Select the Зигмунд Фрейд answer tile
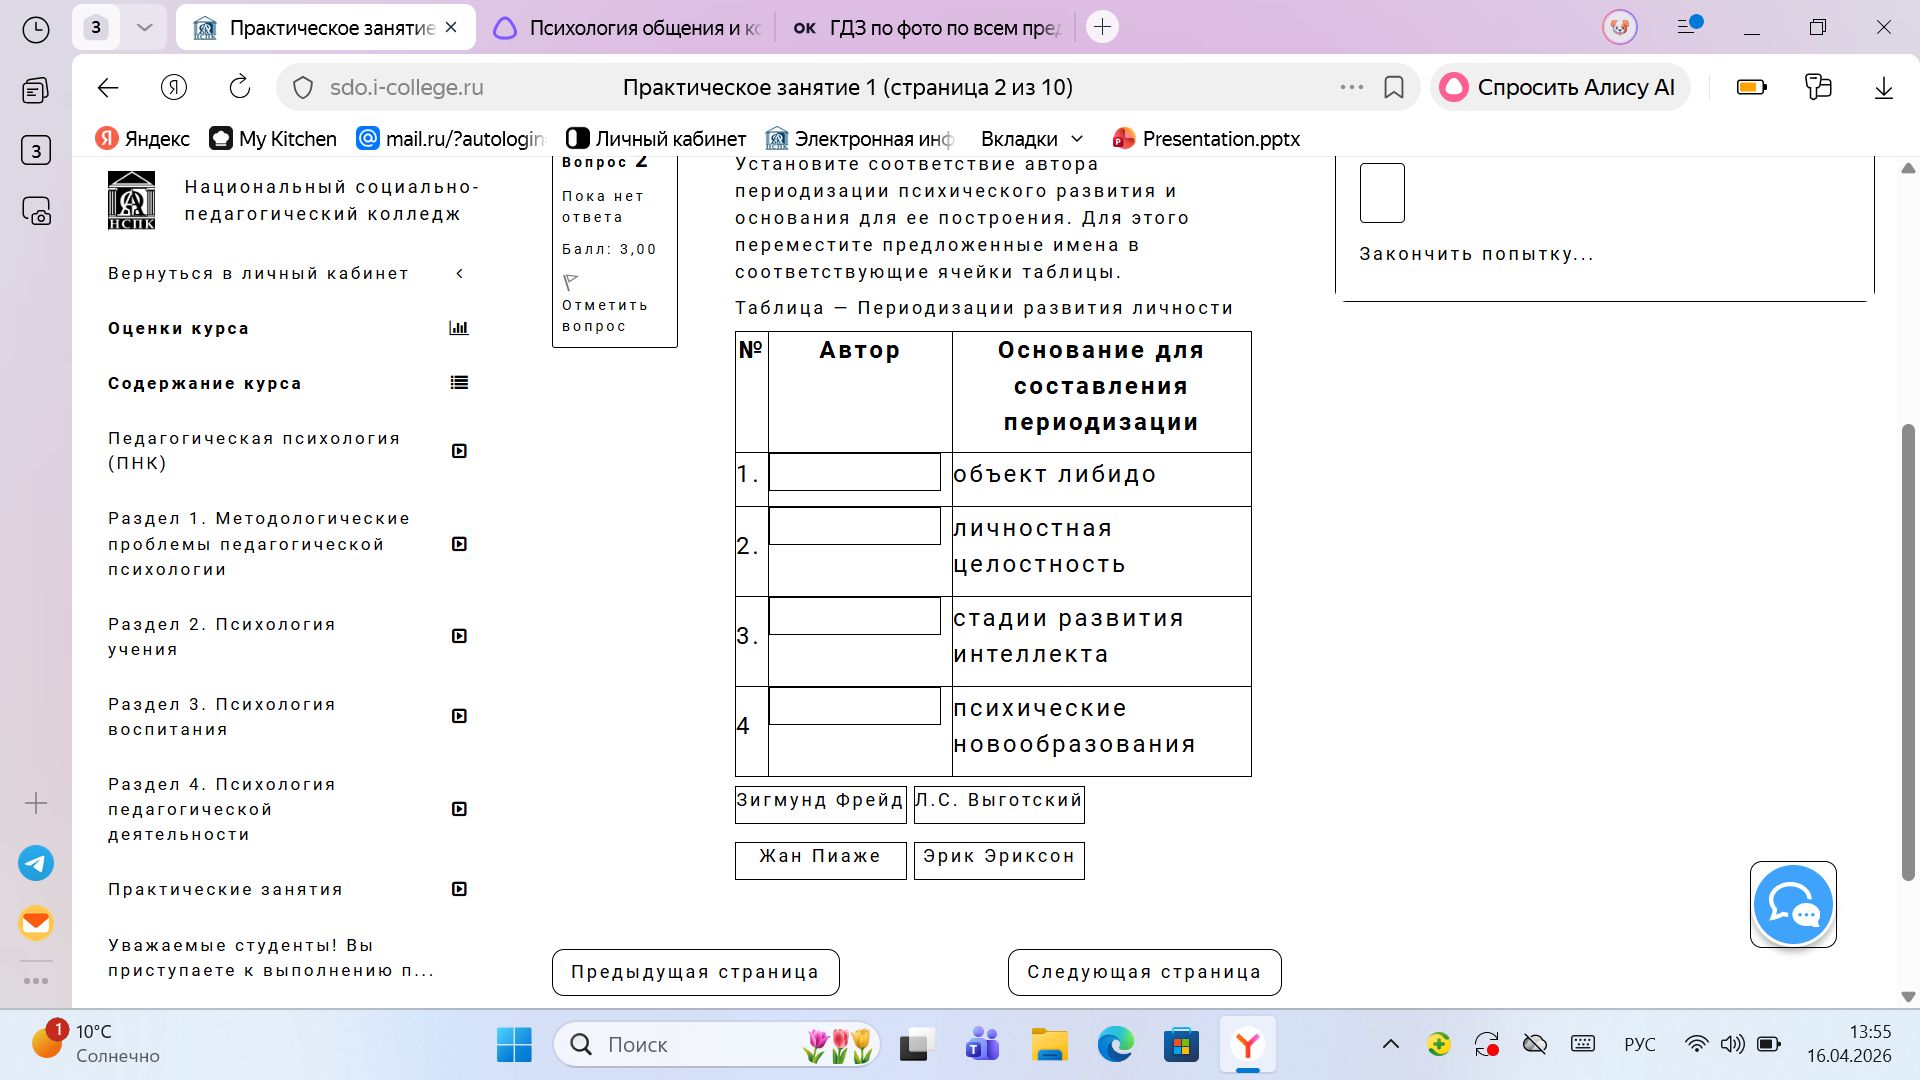Viewport: 1920px width, 1080px height. [x=821, y=804]
